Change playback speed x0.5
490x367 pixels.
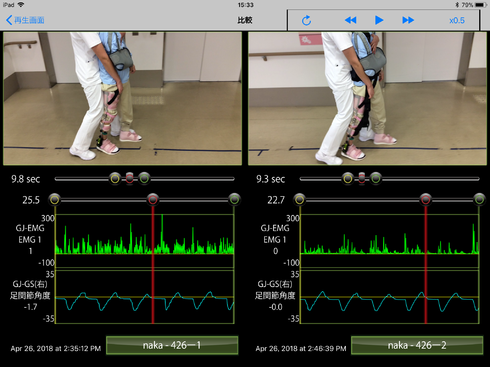point(457,20)
